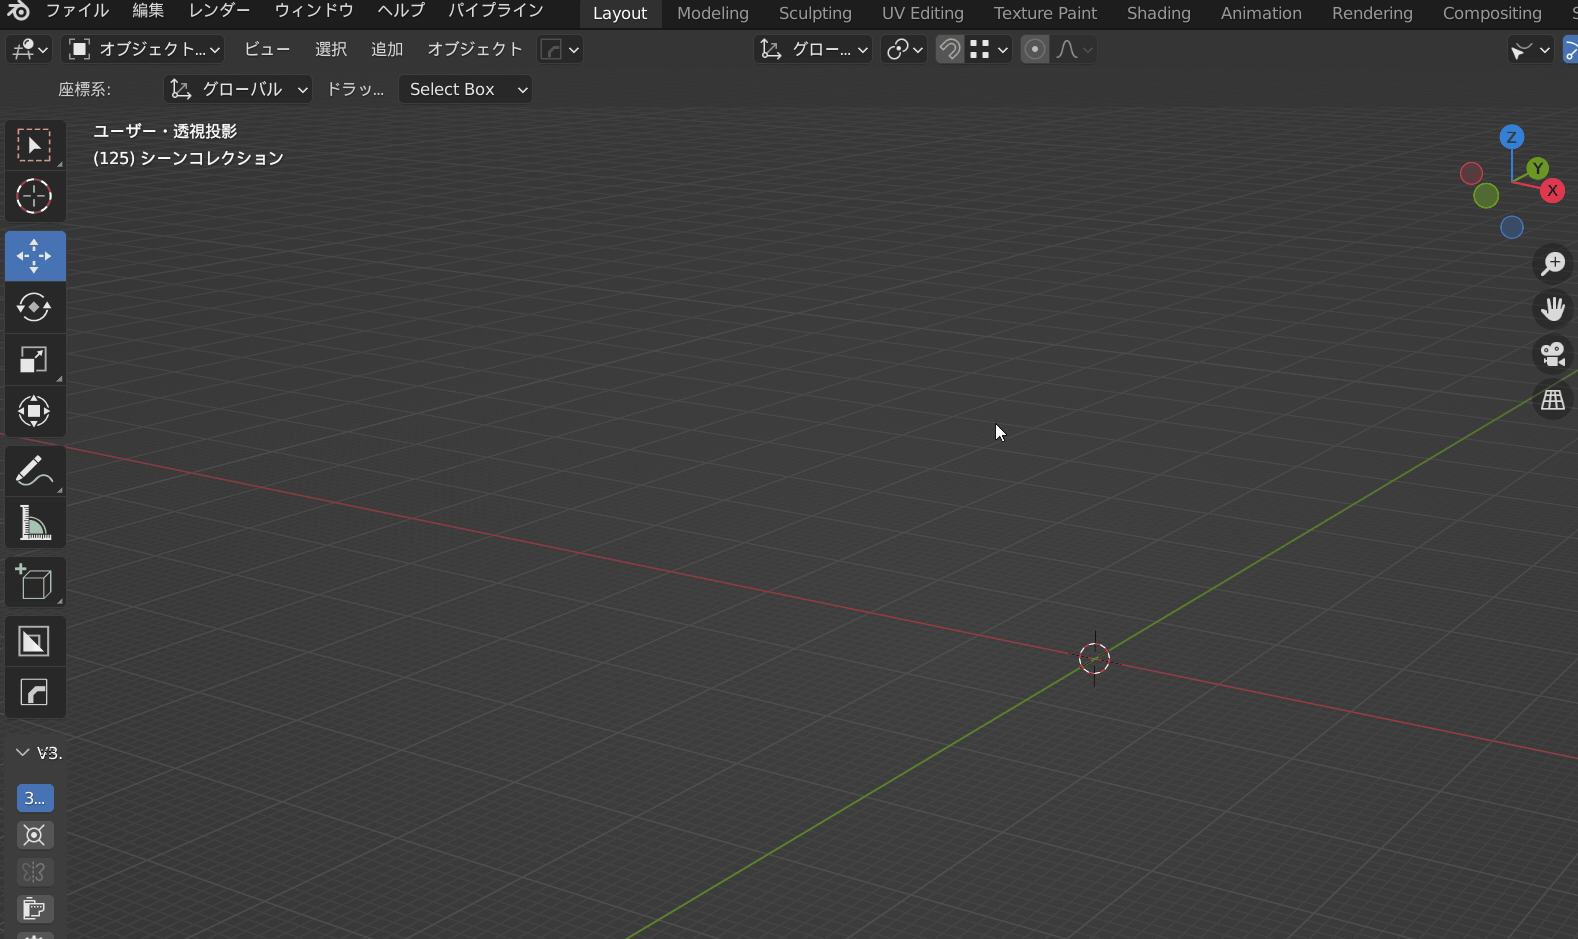1578x939 pixels.
Task: Click the pan hand viewport icon
Action: pyautogui.click(x=1553, y=309)
